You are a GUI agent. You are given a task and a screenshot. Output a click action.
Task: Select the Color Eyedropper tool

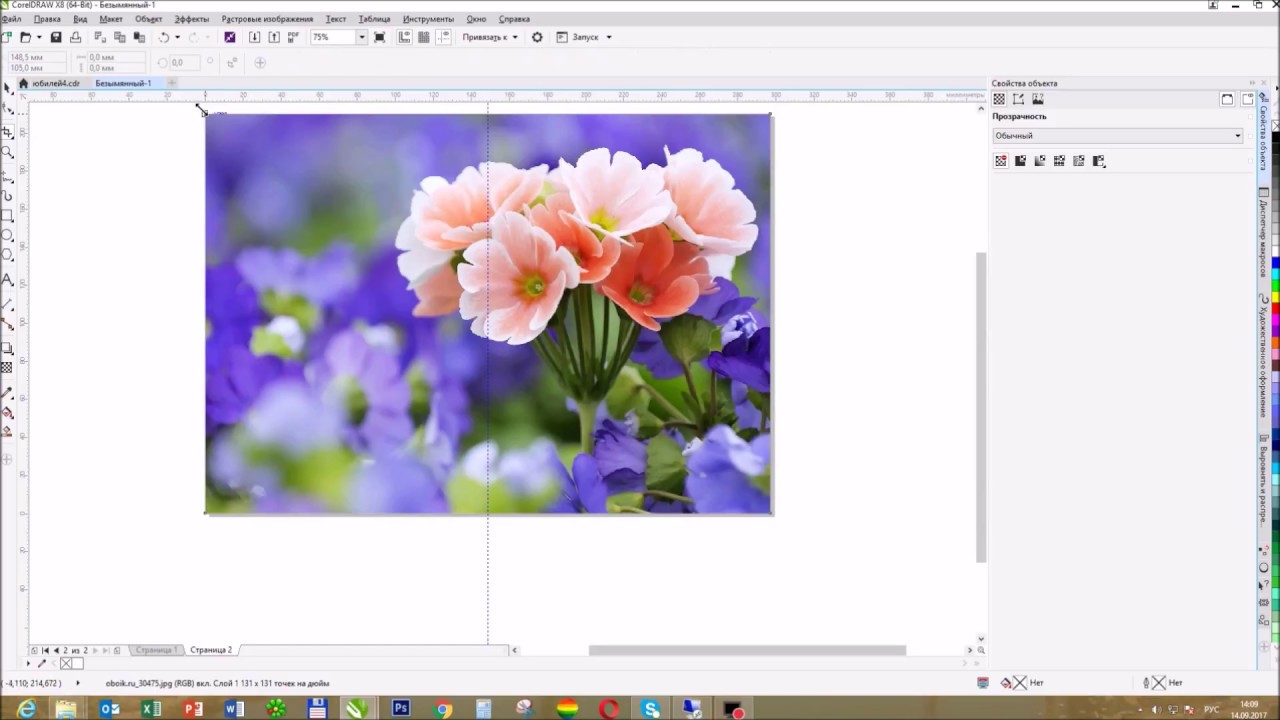point(7,392)
